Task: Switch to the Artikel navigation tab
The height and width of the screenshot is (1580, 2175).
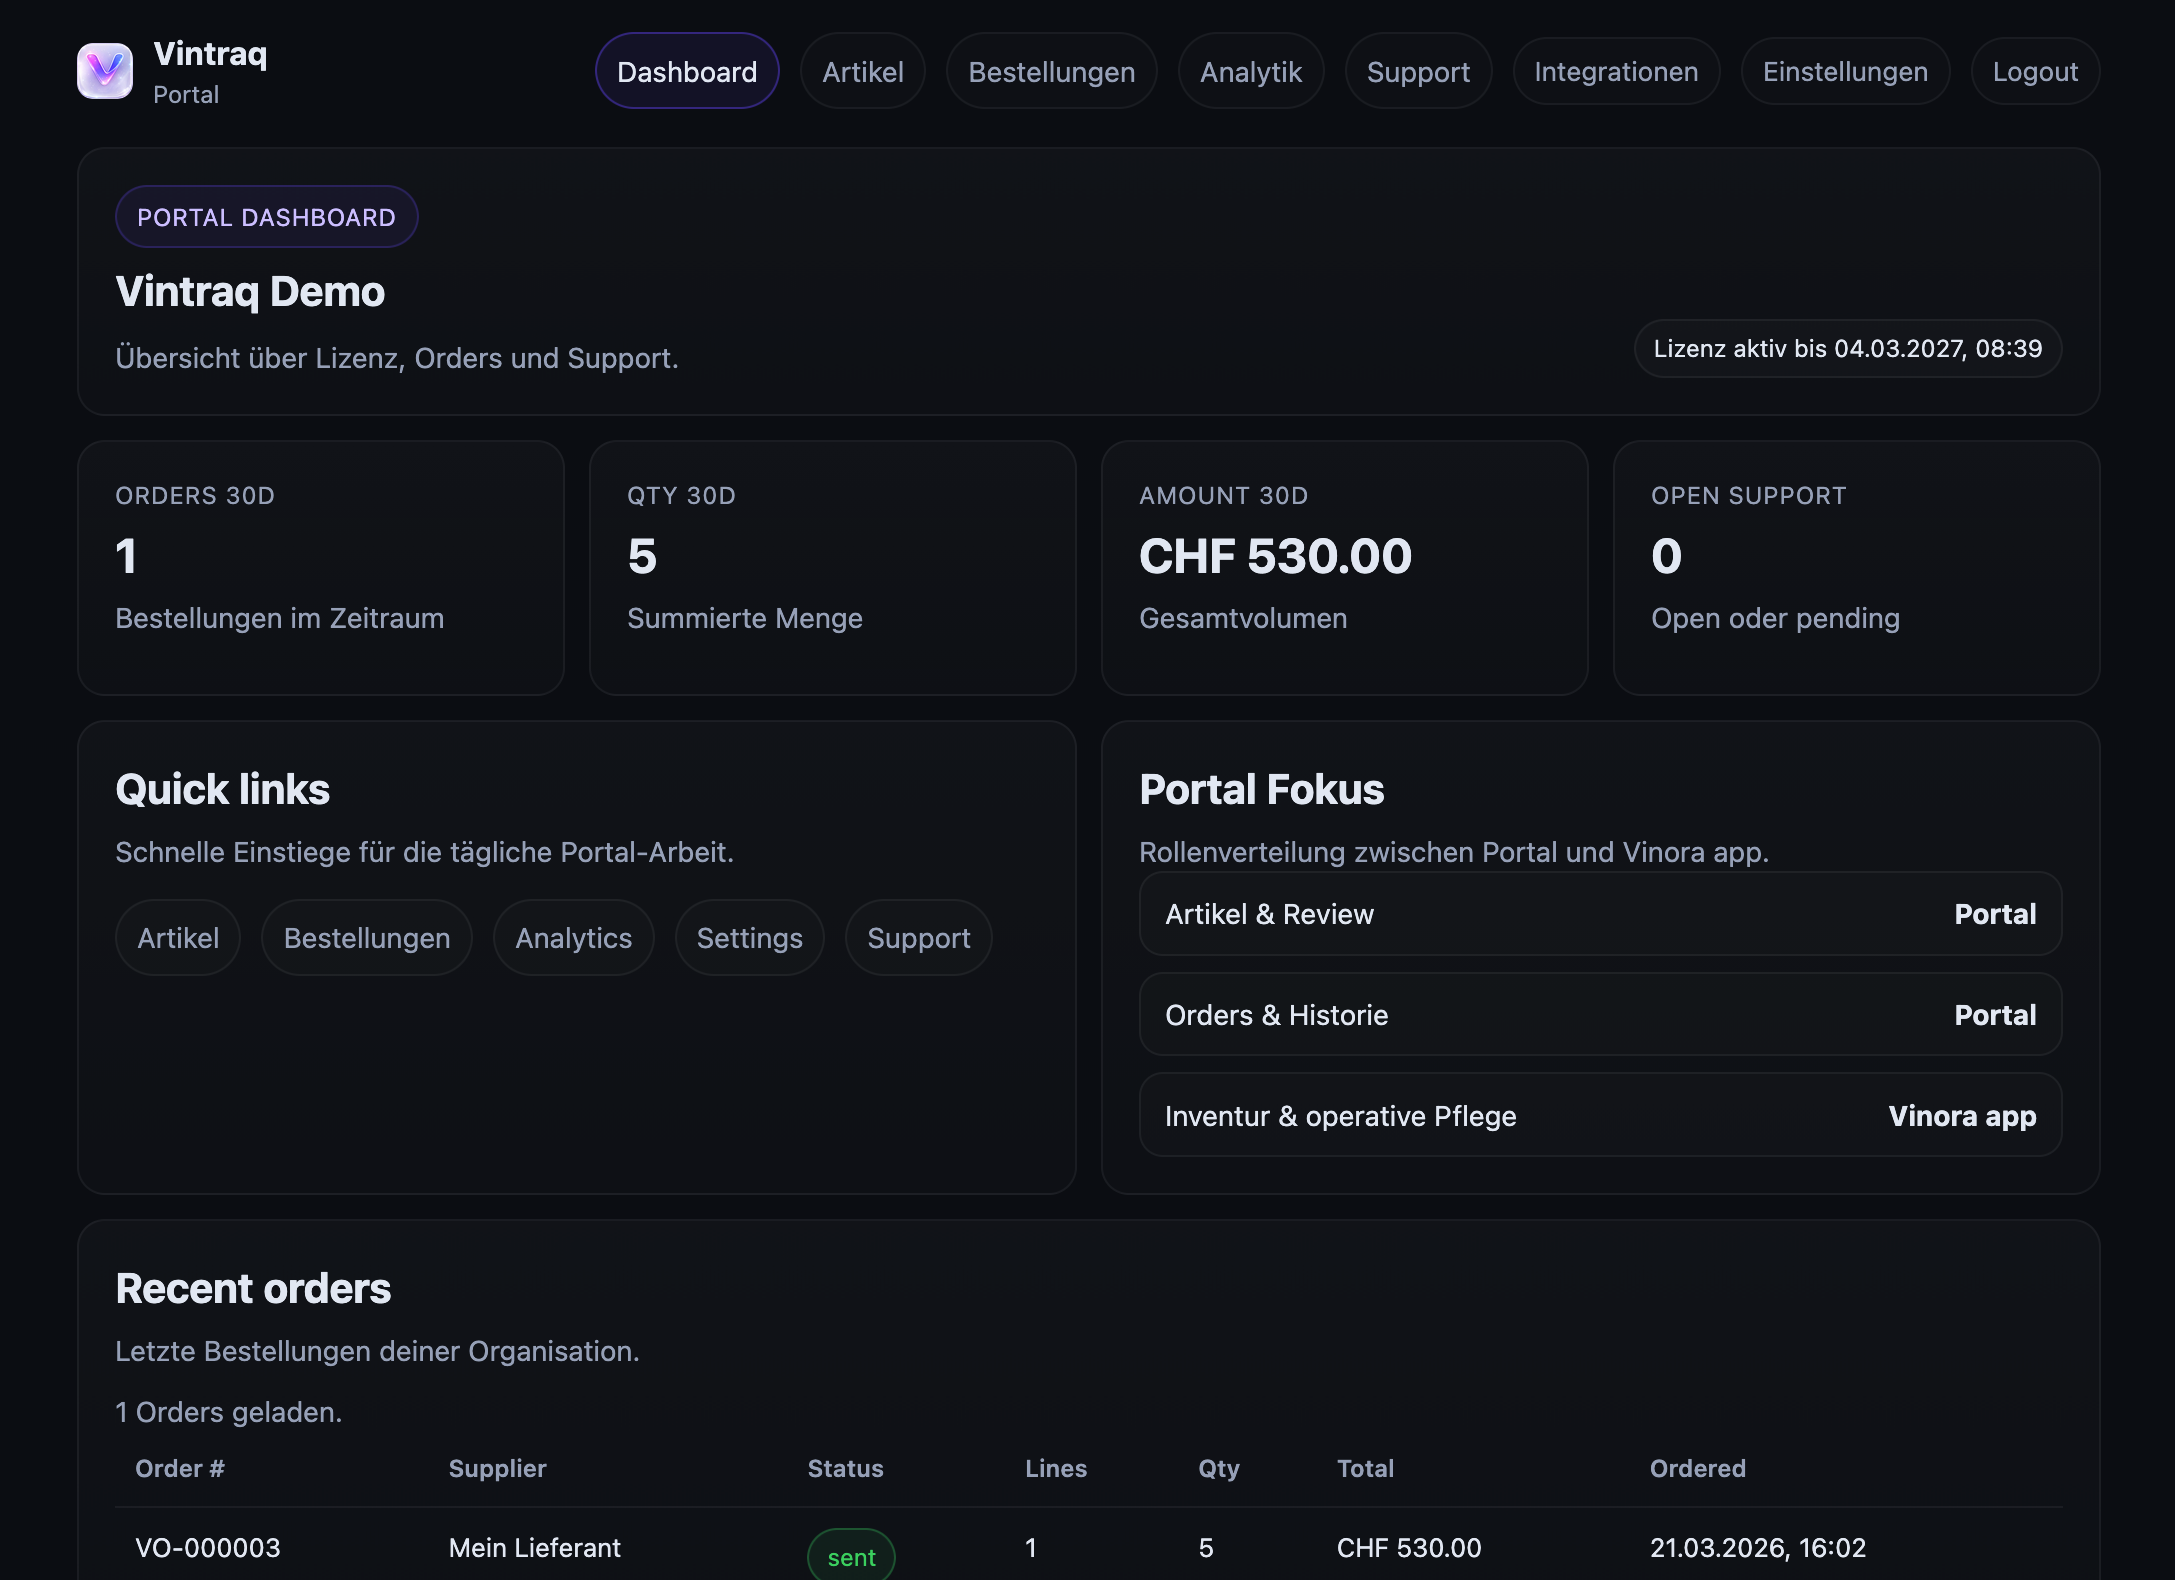Action: [x=862, y=71]
